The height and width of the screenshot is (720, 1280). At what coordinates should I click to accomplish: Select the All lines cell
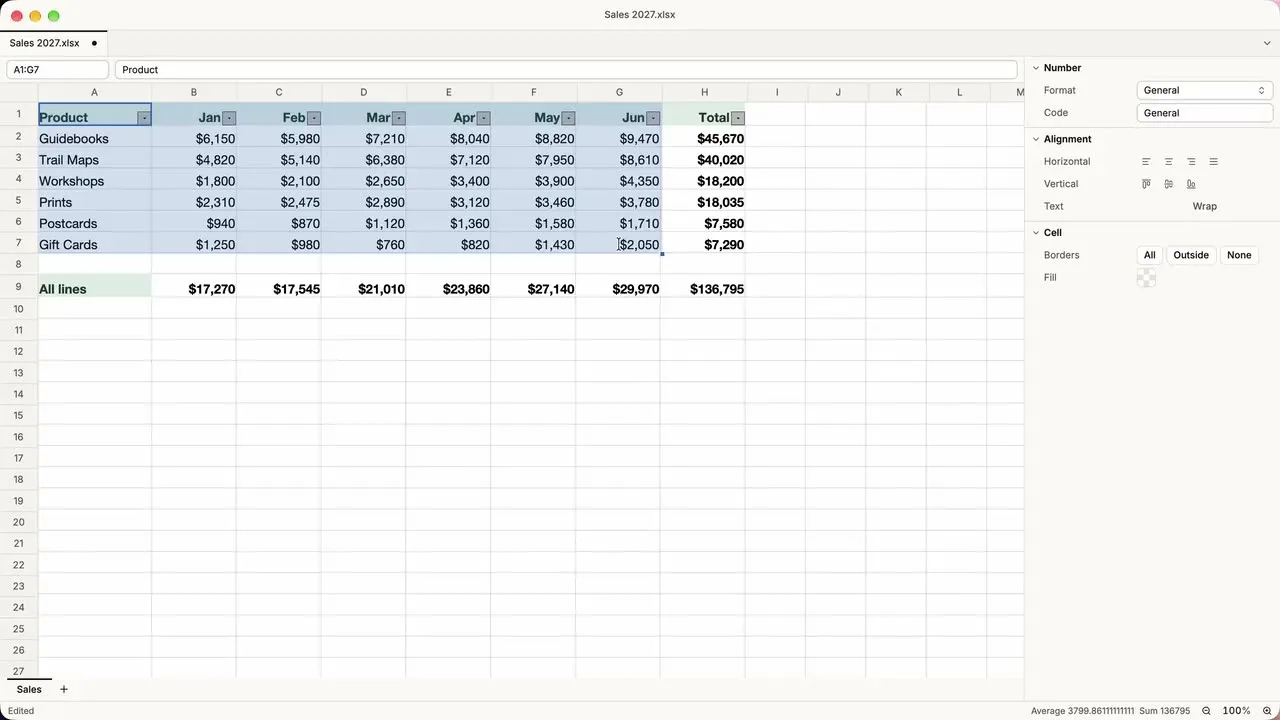pyautogui.click(x=95, y=289)
